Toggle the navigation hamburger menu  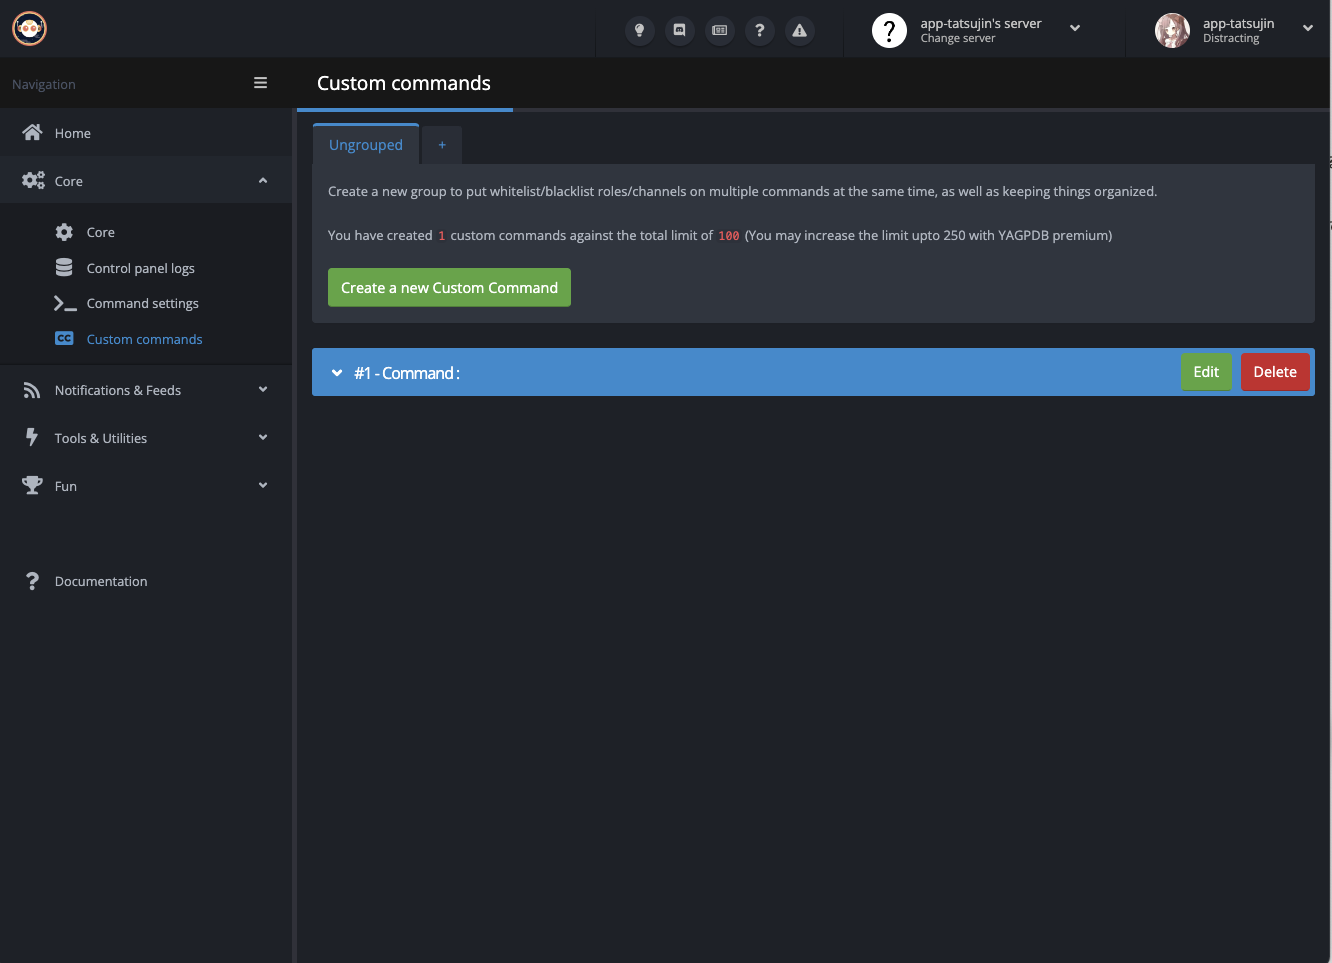[260, 83]
